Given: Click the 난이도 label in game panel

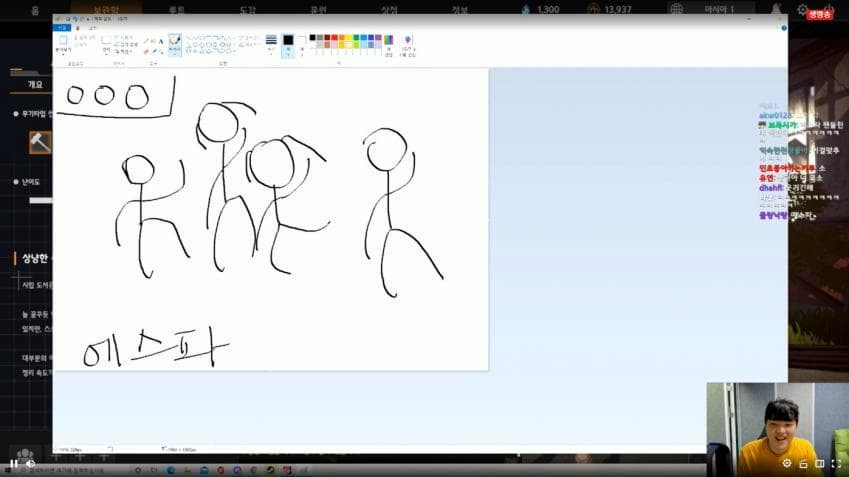Looking at the screenshot, I should [31, 182].
